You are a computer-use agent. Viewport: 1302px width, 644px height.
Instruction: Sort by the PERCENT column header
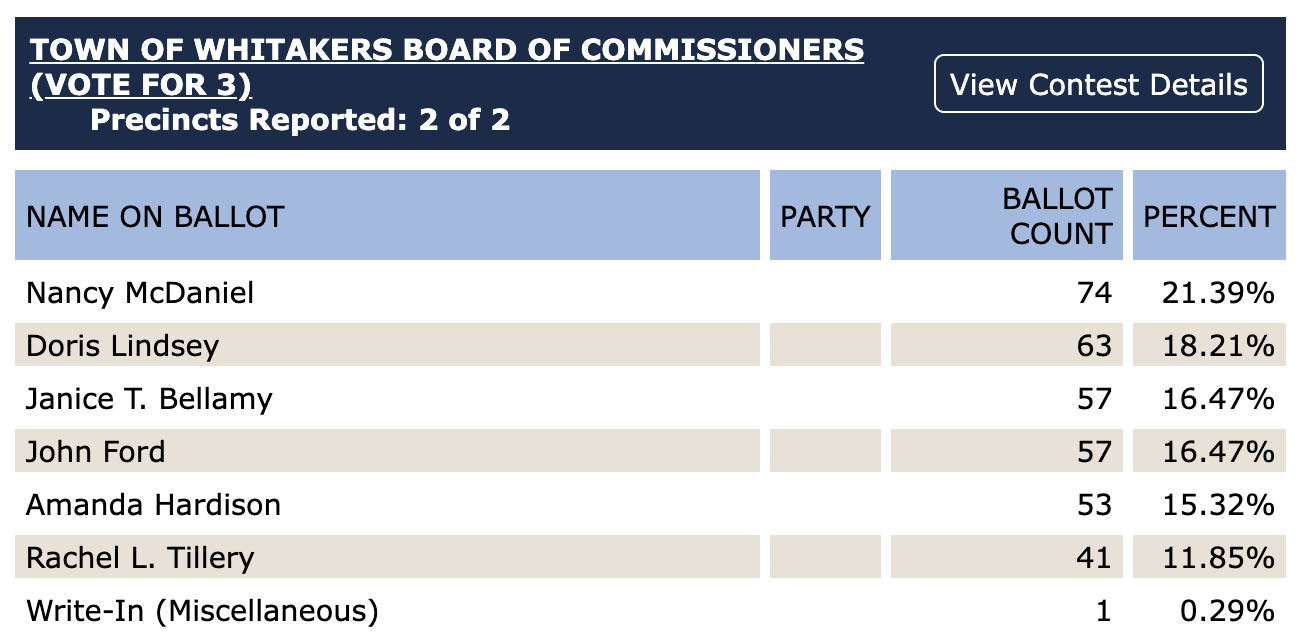(x=1209, y=216)
